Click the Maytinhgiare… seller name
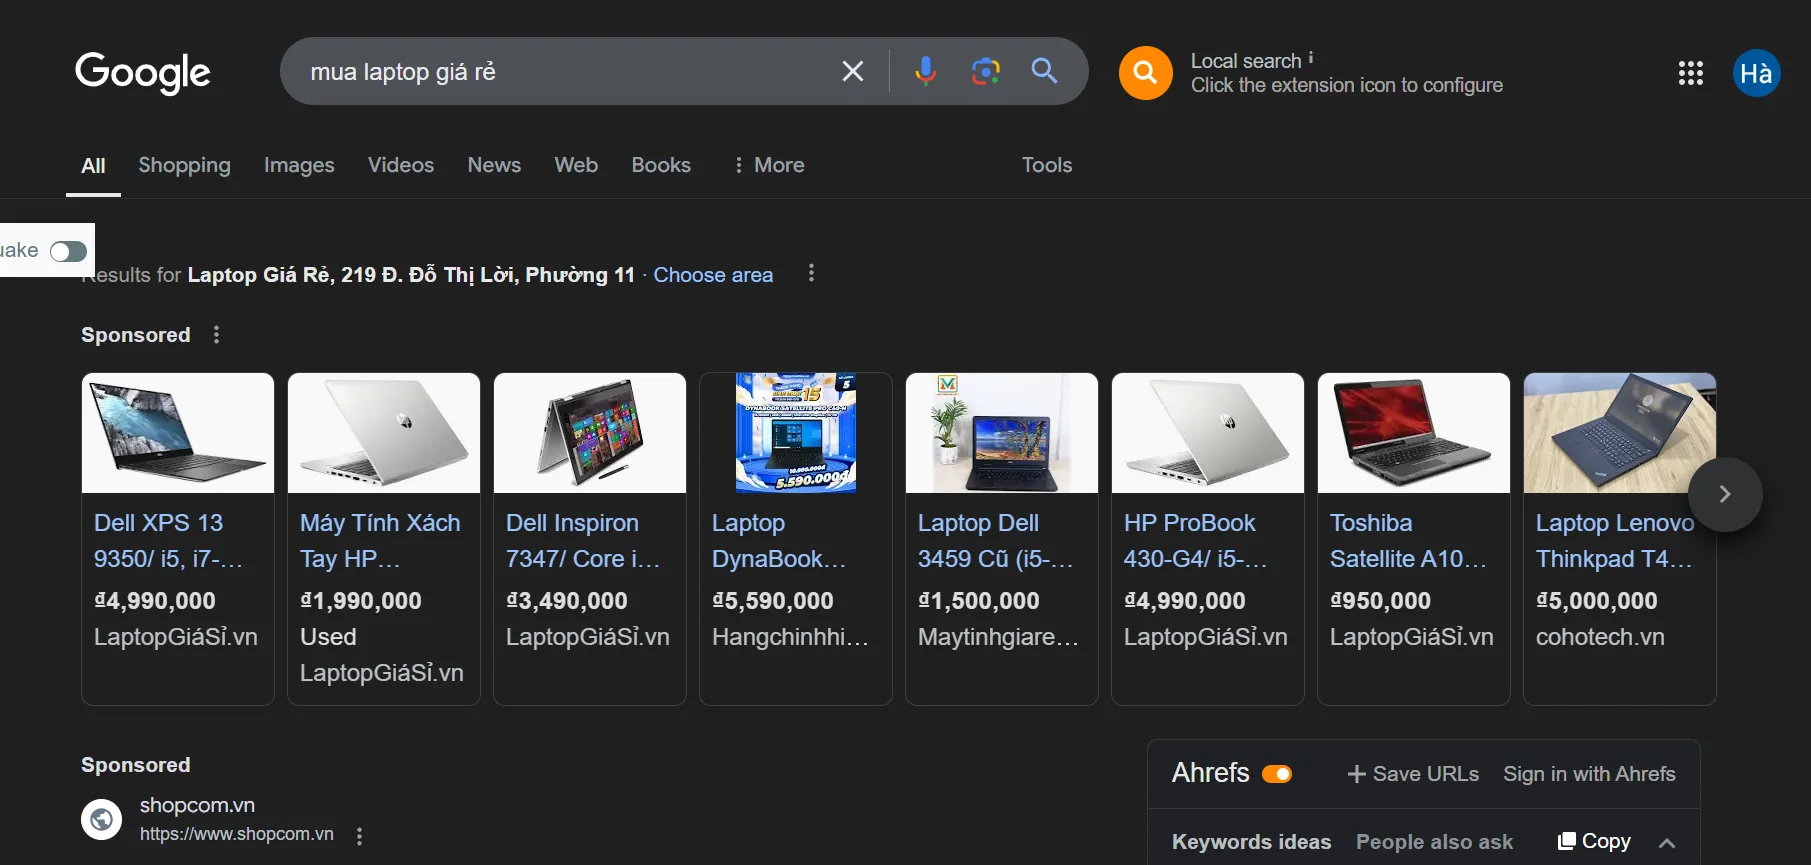1811x865 pixels. [x=999, y=637]
